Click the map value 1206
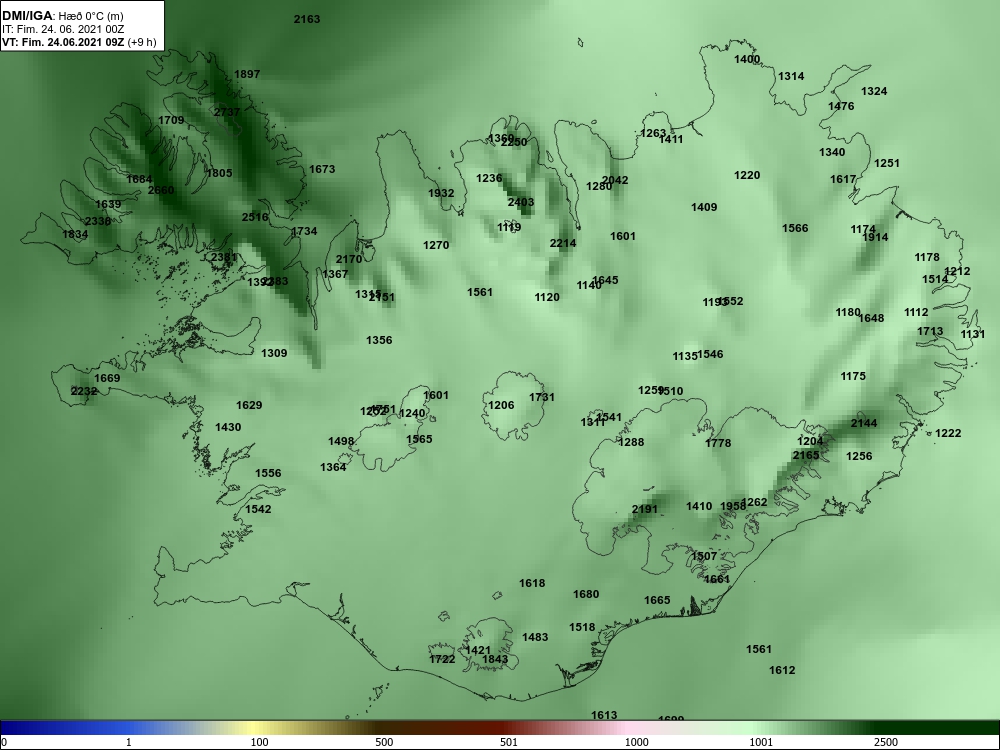This screenshot has width=1000, height=750. (x=501, y=405)
